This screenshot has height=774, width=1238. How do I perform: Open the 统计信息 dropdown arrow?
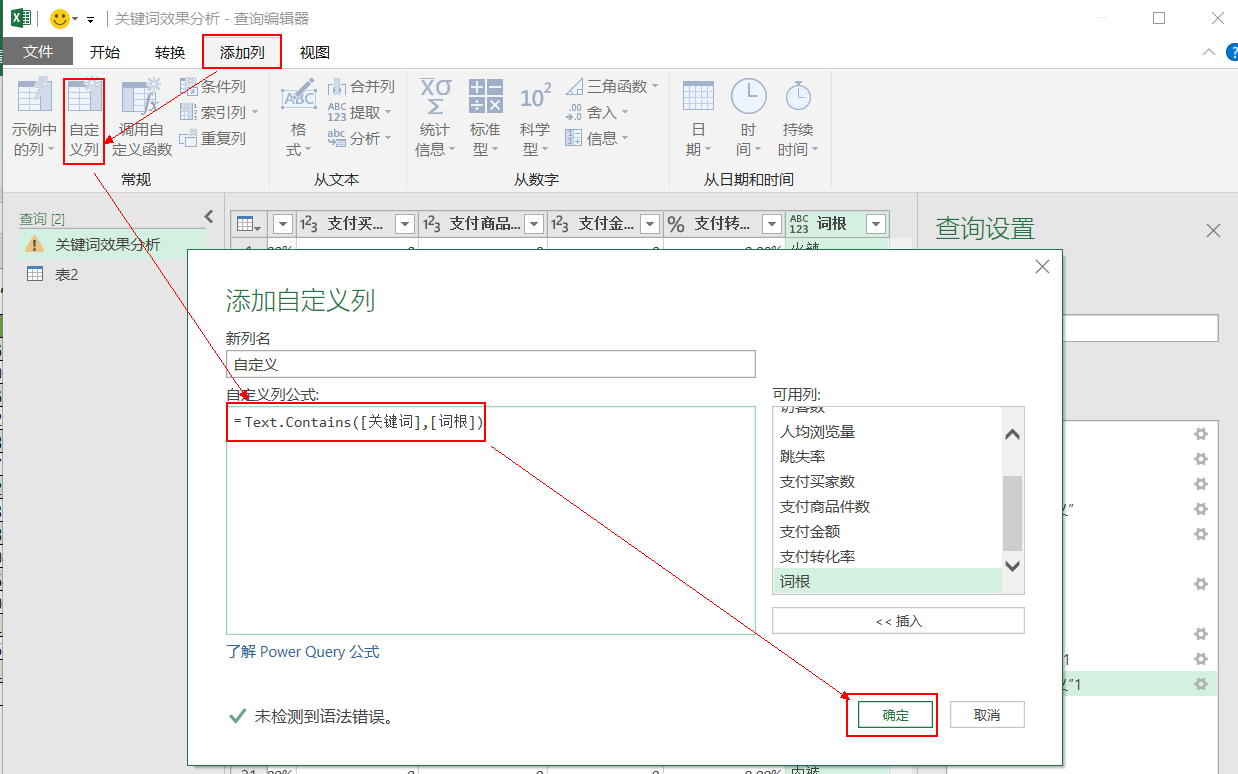point(452,150)
